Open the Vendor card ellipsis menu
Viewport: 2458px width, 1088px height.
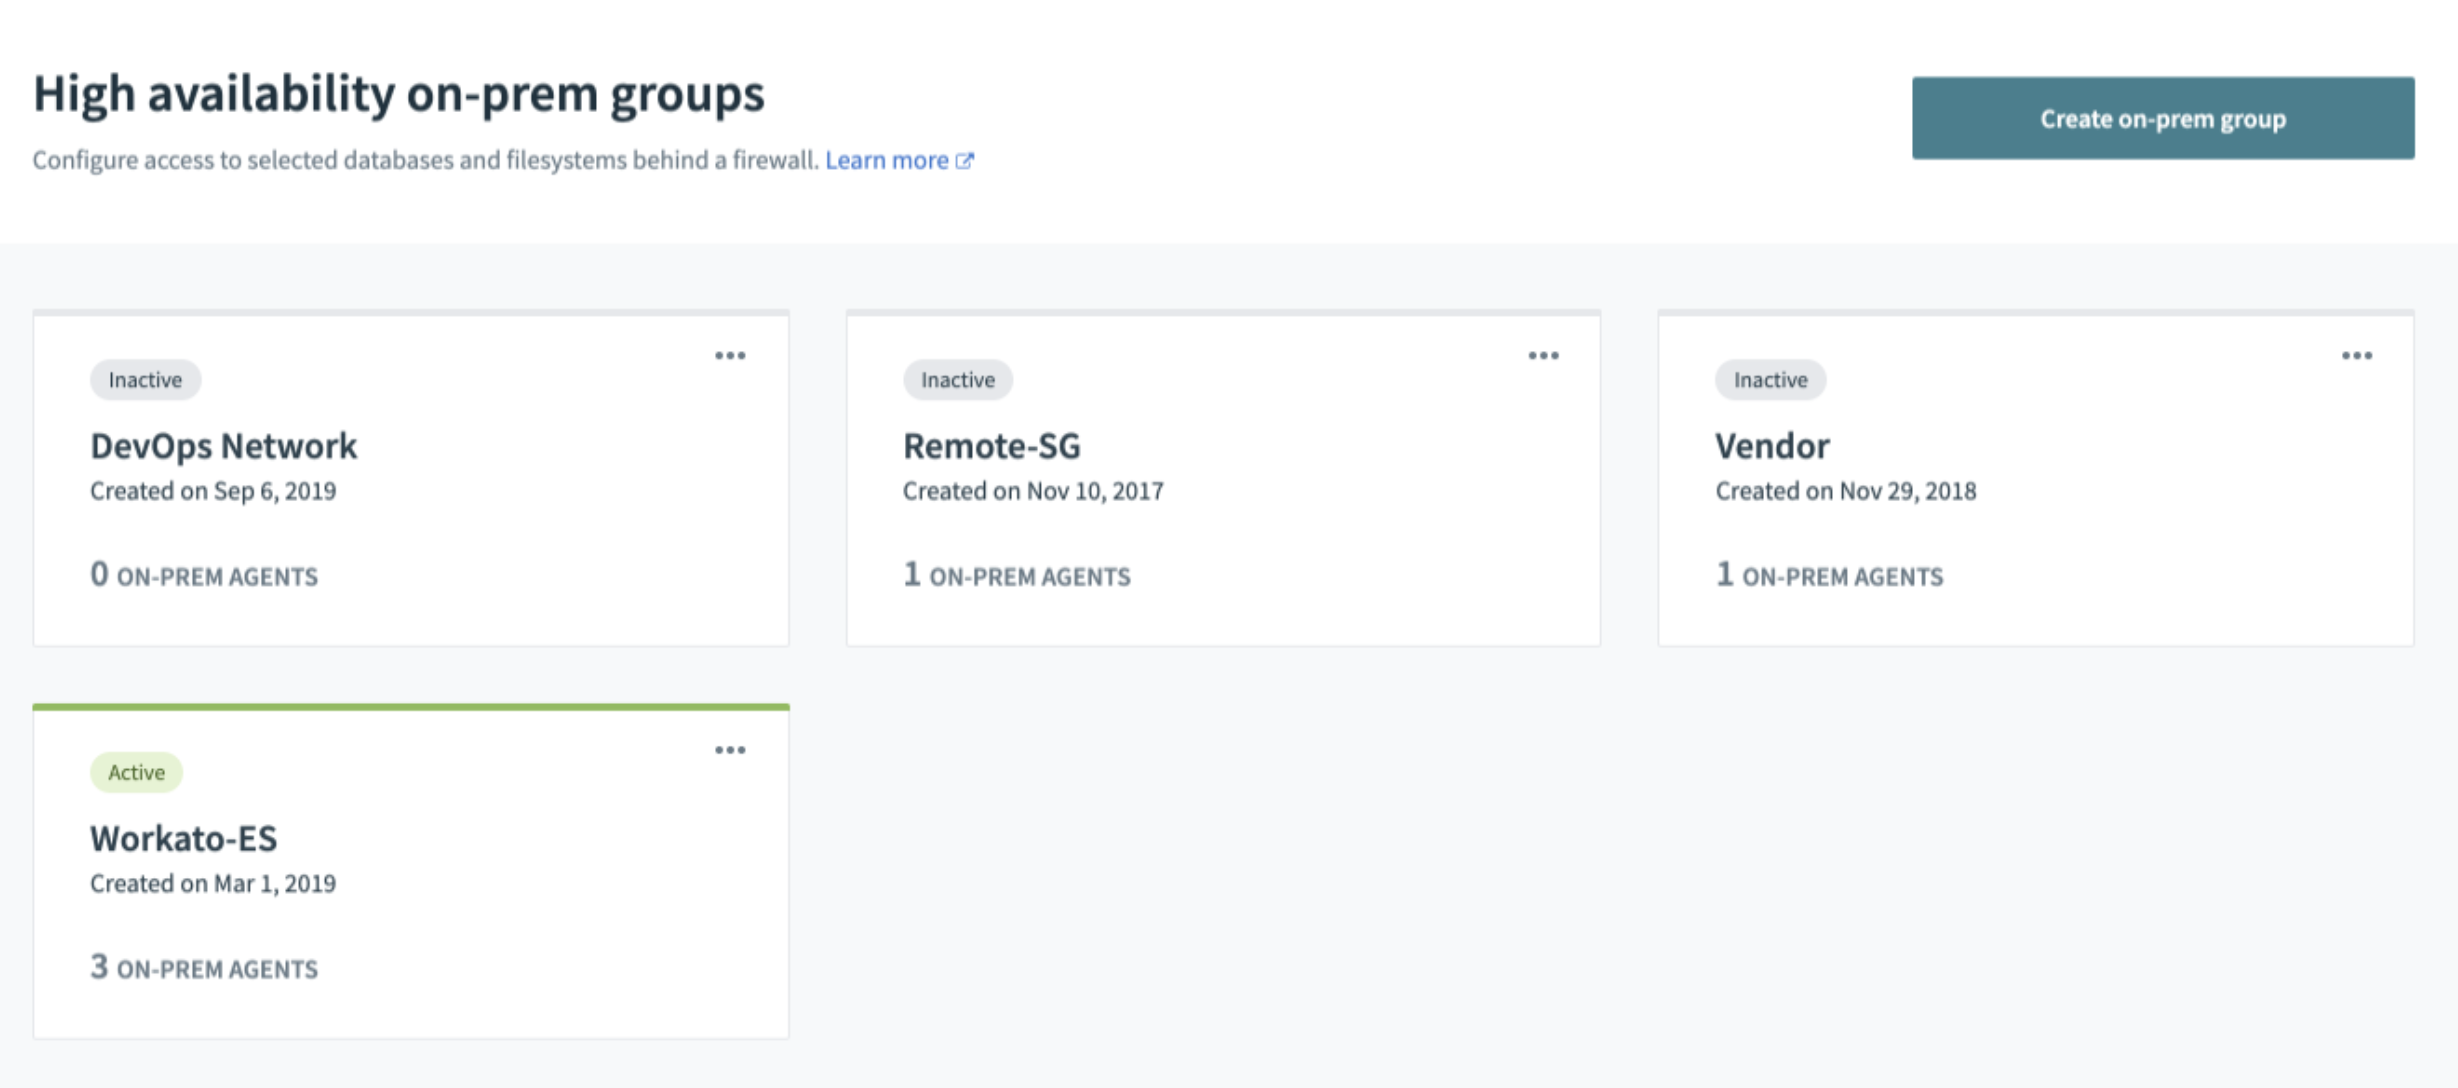click(x=2356, y=356)
